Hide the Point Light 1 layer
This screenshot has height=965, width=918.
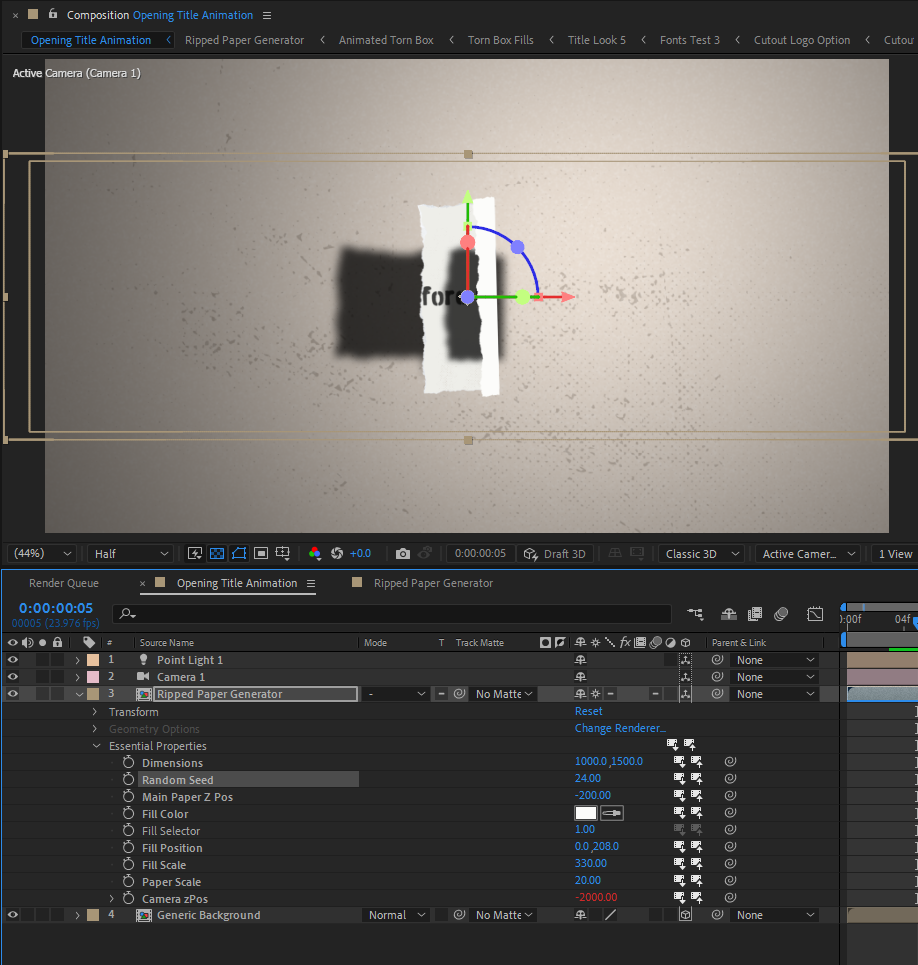(12, 659)
